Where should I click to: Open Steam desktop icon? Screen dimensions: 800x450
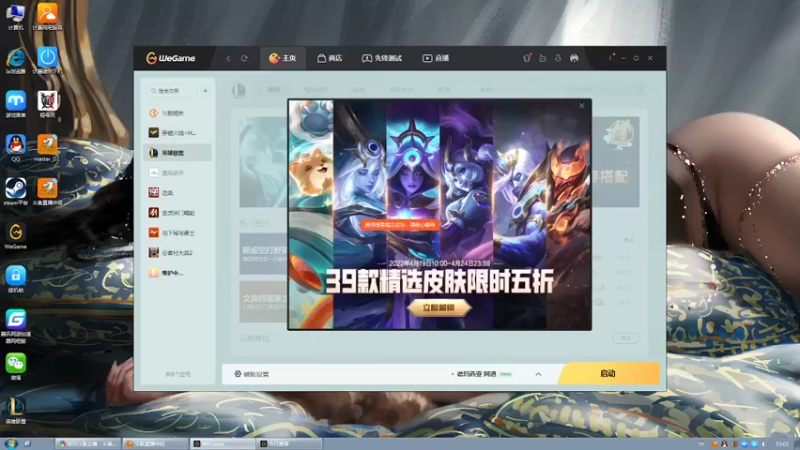click(x=15, y=191)
